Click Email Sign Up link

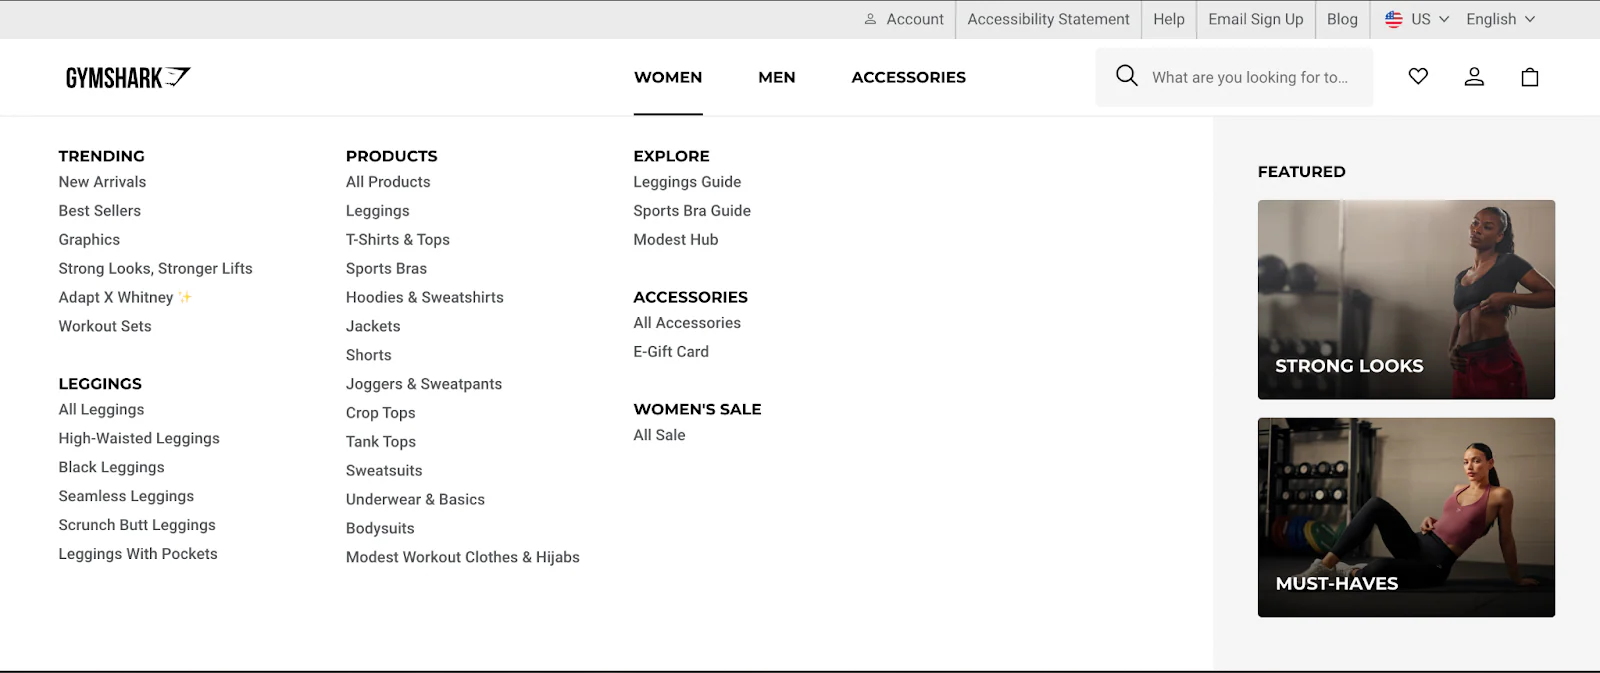click(1256, 19)
